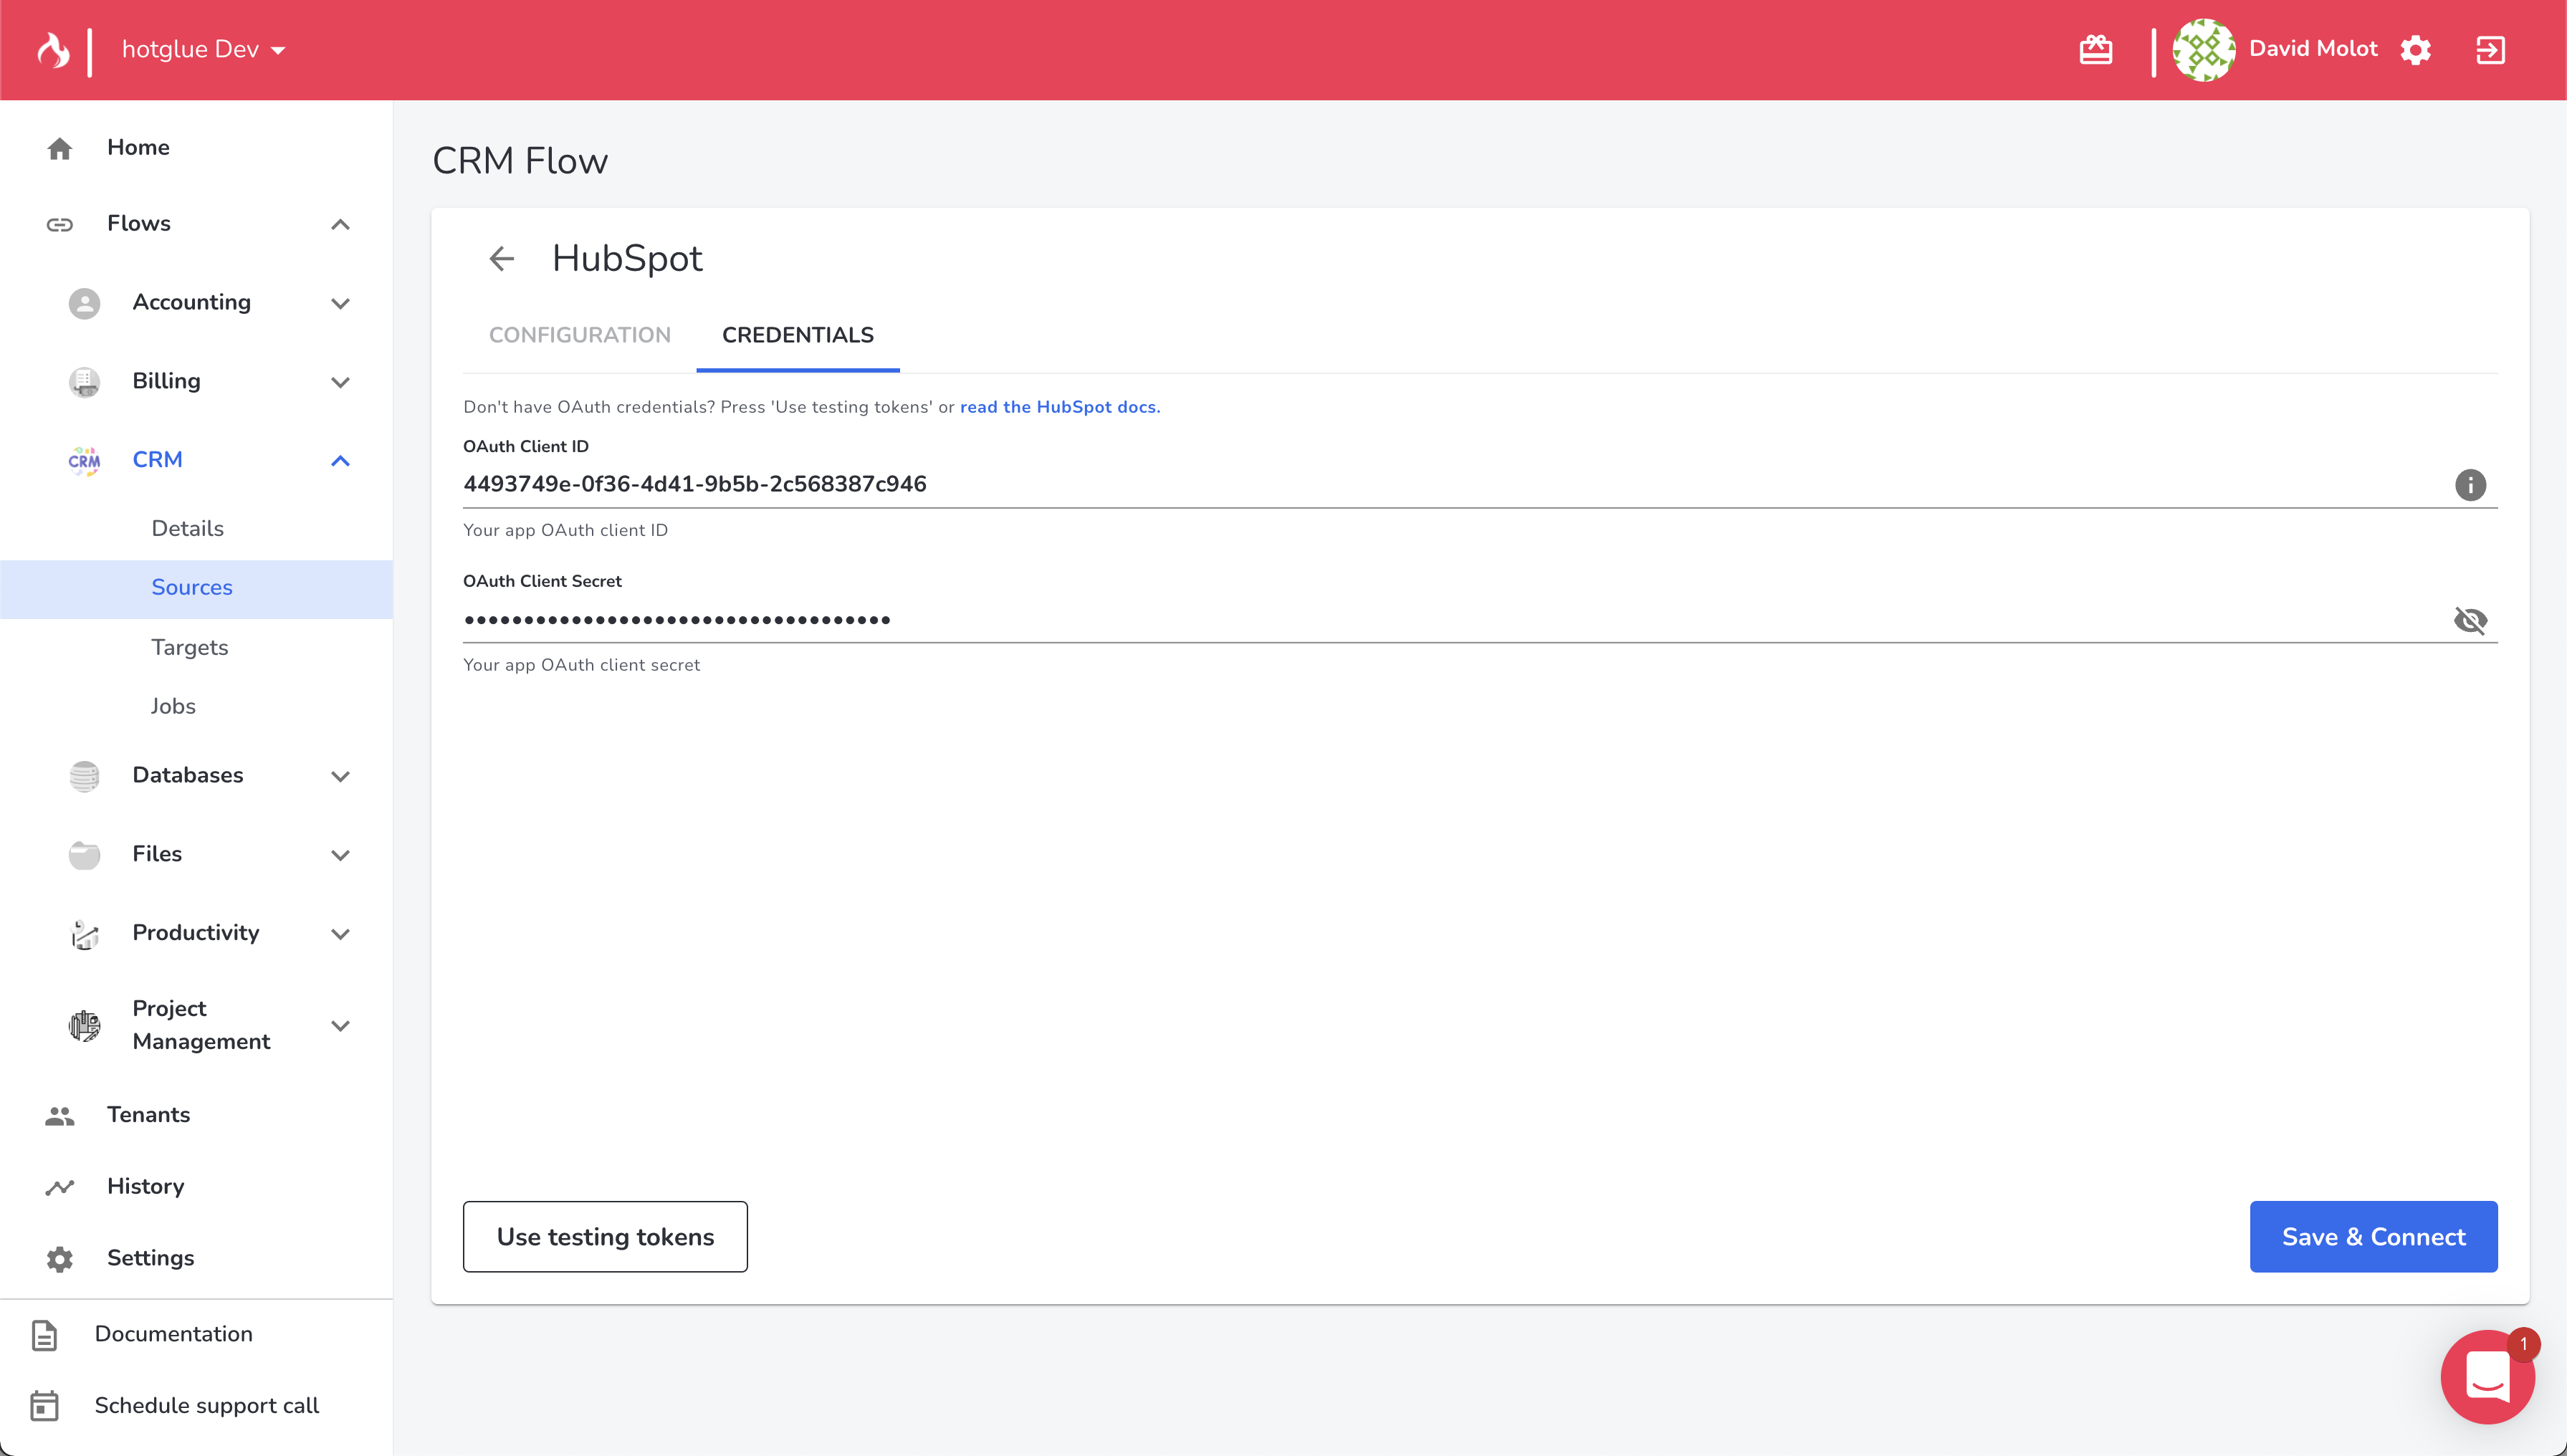Click the CRM flow icon

point(84,461)
